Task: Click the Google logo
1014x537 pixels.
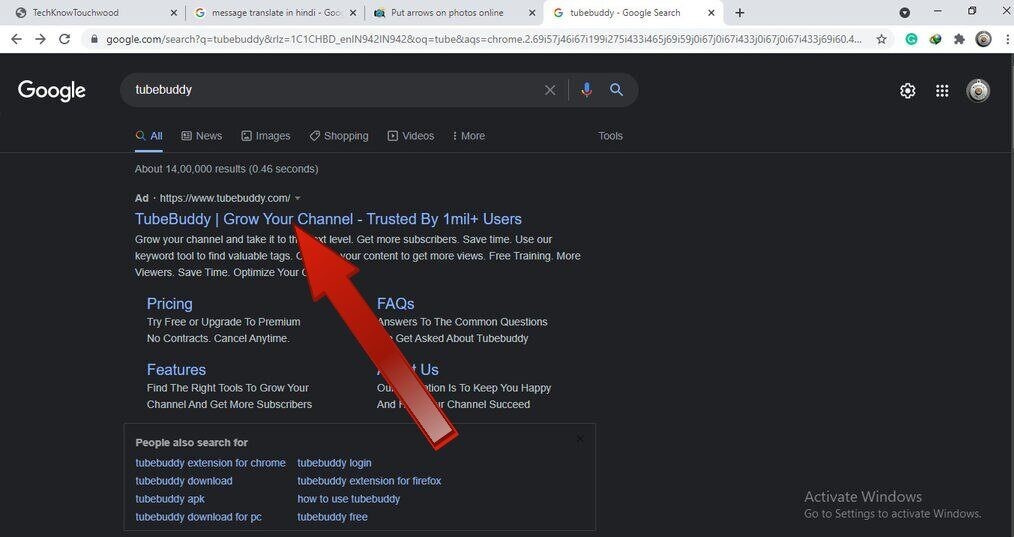Action: 52,91
